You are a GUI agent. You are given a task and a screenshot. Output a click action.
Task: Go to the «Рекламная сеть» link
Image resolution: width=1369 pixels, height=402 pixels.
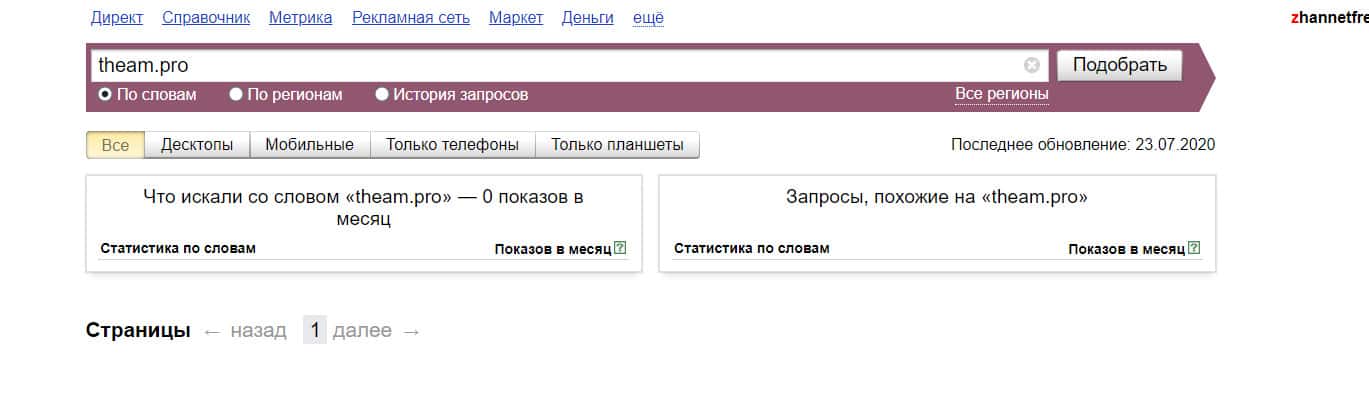(x=411, y=18)
